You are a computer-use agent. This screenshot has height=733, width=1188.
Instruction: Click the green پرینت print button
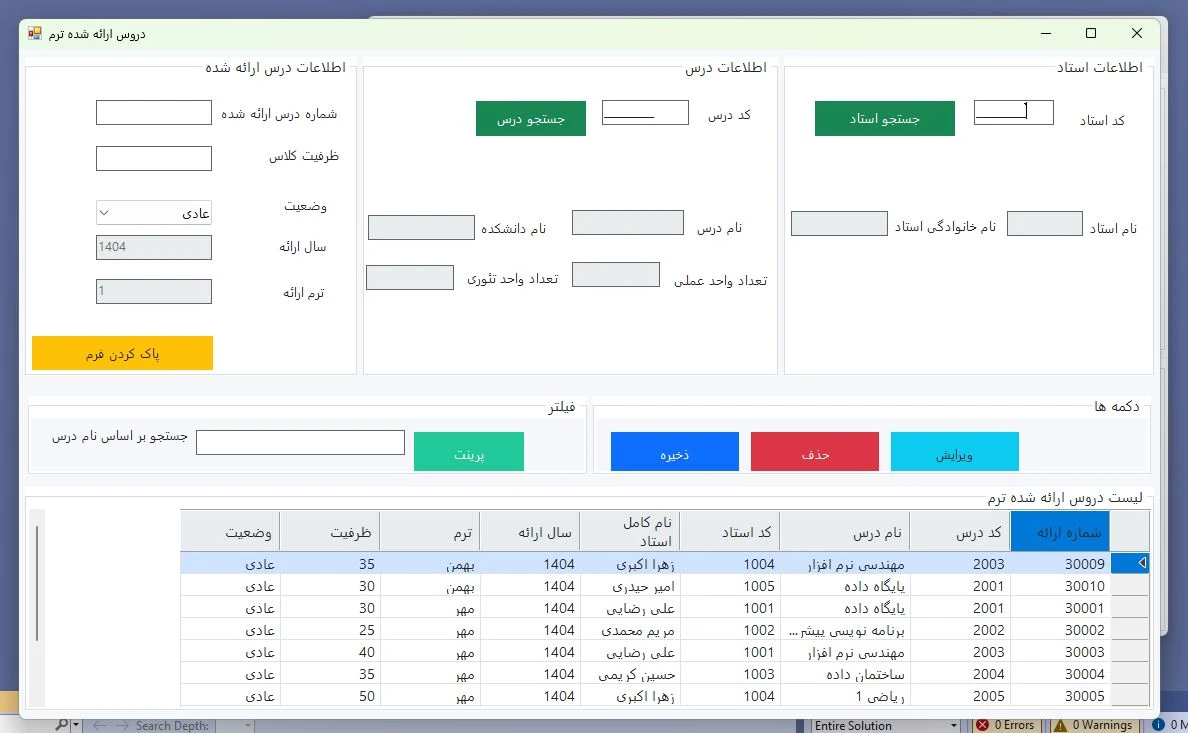click(x=468, y=452)
